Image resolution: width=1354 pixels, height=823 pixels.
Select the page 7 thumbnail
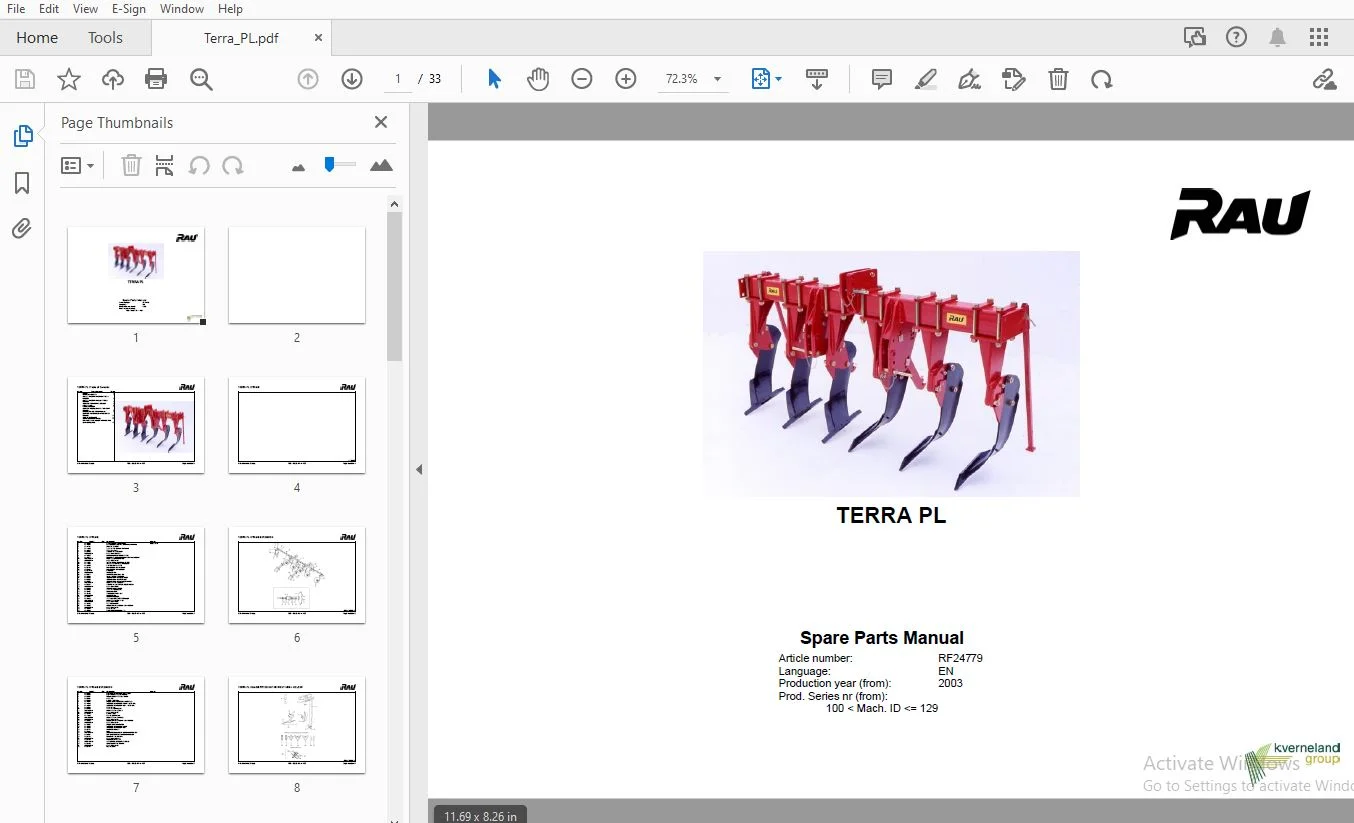click(x=136, y=725)
